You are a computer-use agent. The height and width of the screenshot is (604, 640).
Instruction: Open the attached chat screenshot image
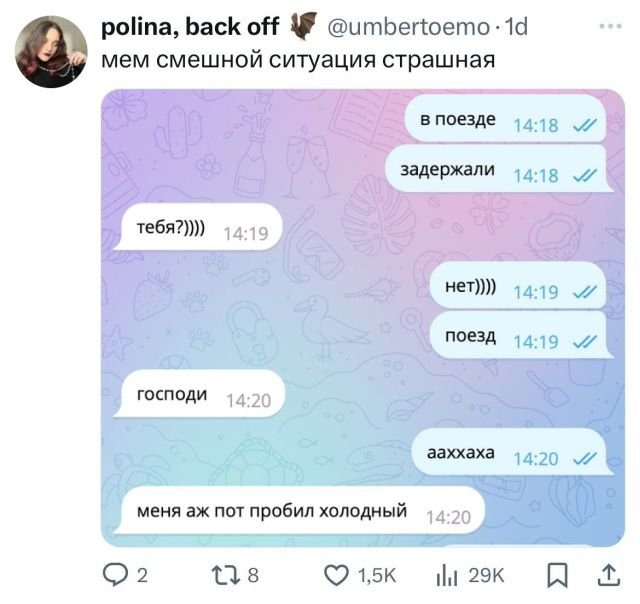pyautogui.click(x=362, y=318)
